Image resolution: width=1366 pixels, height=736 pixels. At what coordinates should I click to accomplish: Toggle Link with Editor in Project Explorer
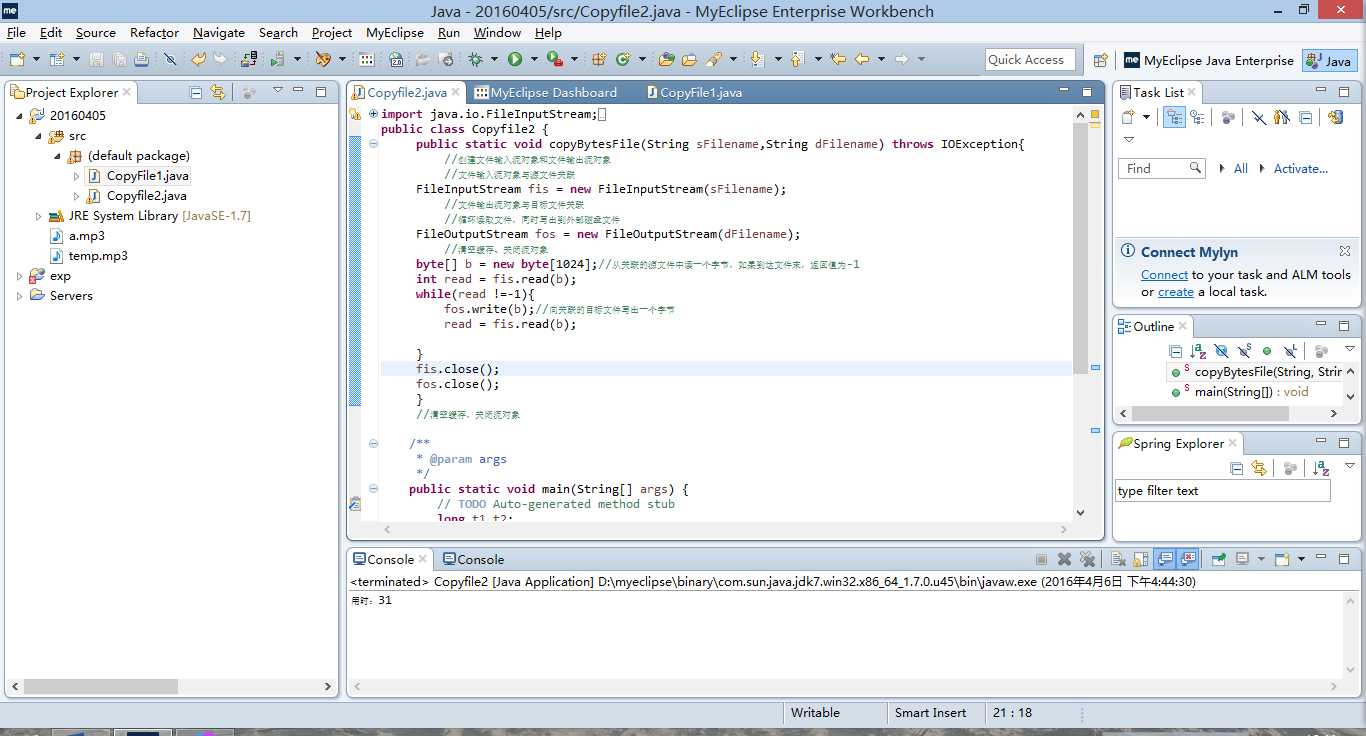[216, 92]
